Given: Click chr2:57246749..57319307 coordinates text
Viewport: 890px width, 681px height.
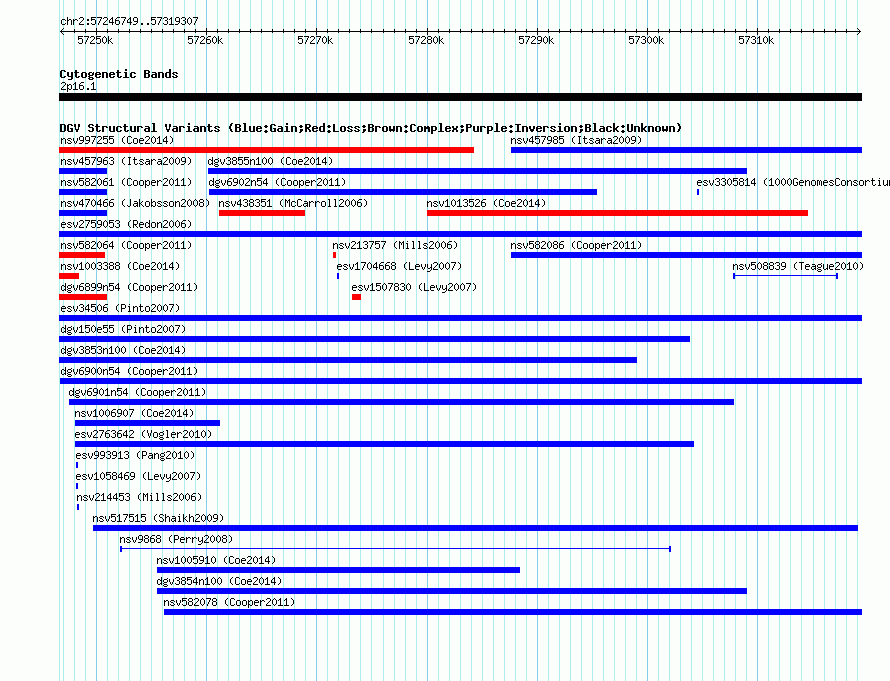Looking at the screenshot, I should [x=129, y=21].
